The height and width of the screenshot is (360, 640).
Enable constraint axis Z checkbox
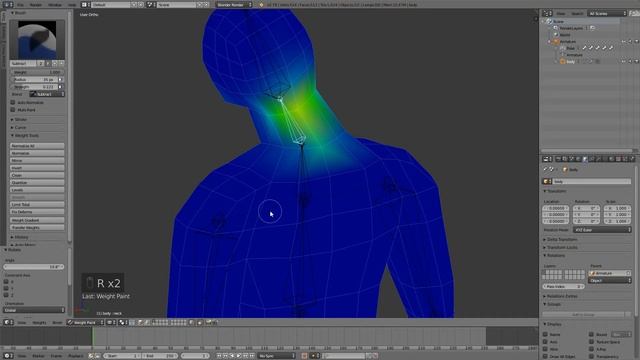click(x=6, y=295)
